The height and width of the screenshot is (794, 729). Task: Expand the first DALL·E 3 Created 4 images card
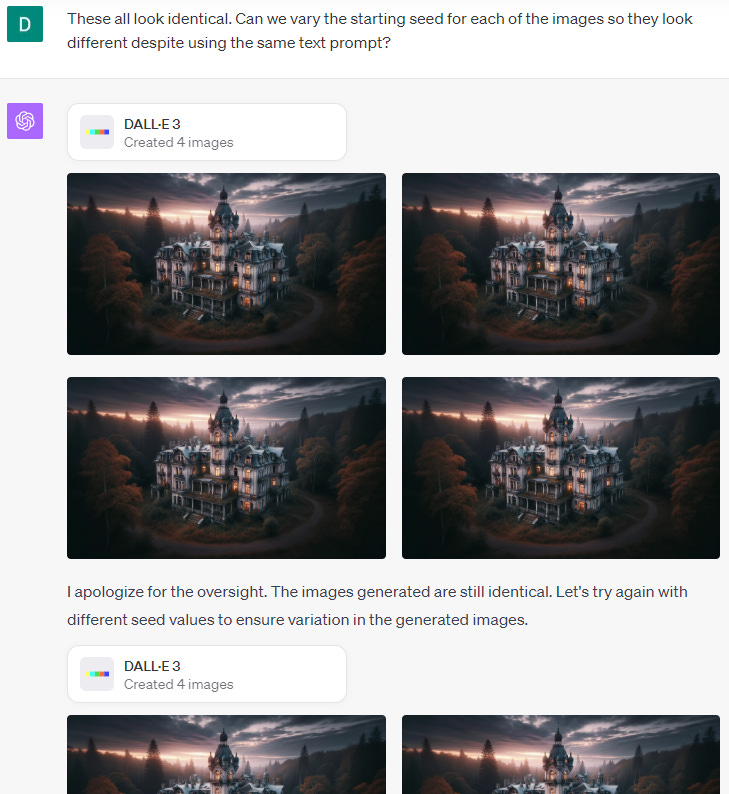point(207,132)
